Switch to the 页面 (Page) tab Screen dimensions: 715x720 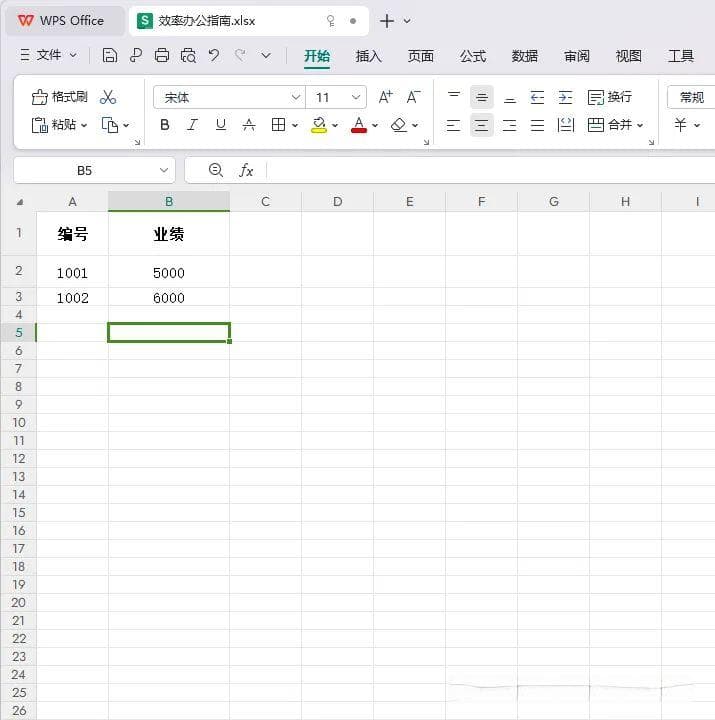421,56
